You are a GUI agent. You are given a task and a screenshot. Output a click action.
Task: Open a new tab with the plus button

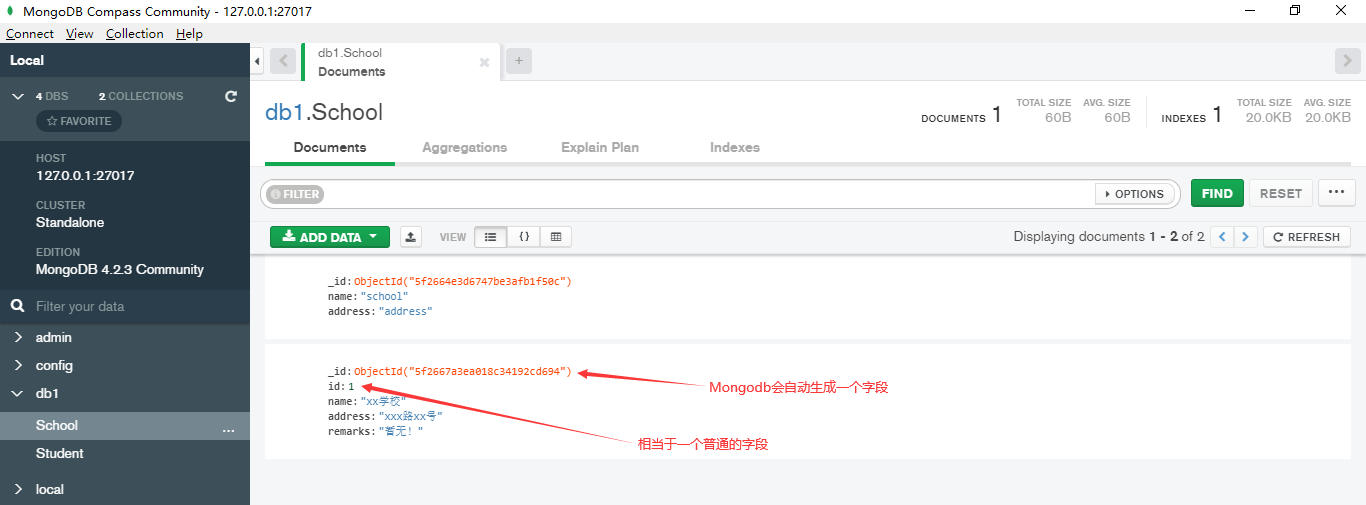[518, 60]
